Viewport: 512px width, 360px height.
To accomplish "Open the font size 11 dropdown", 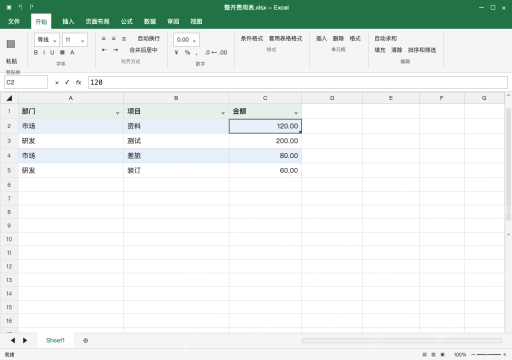I will [x=75, y=40].
